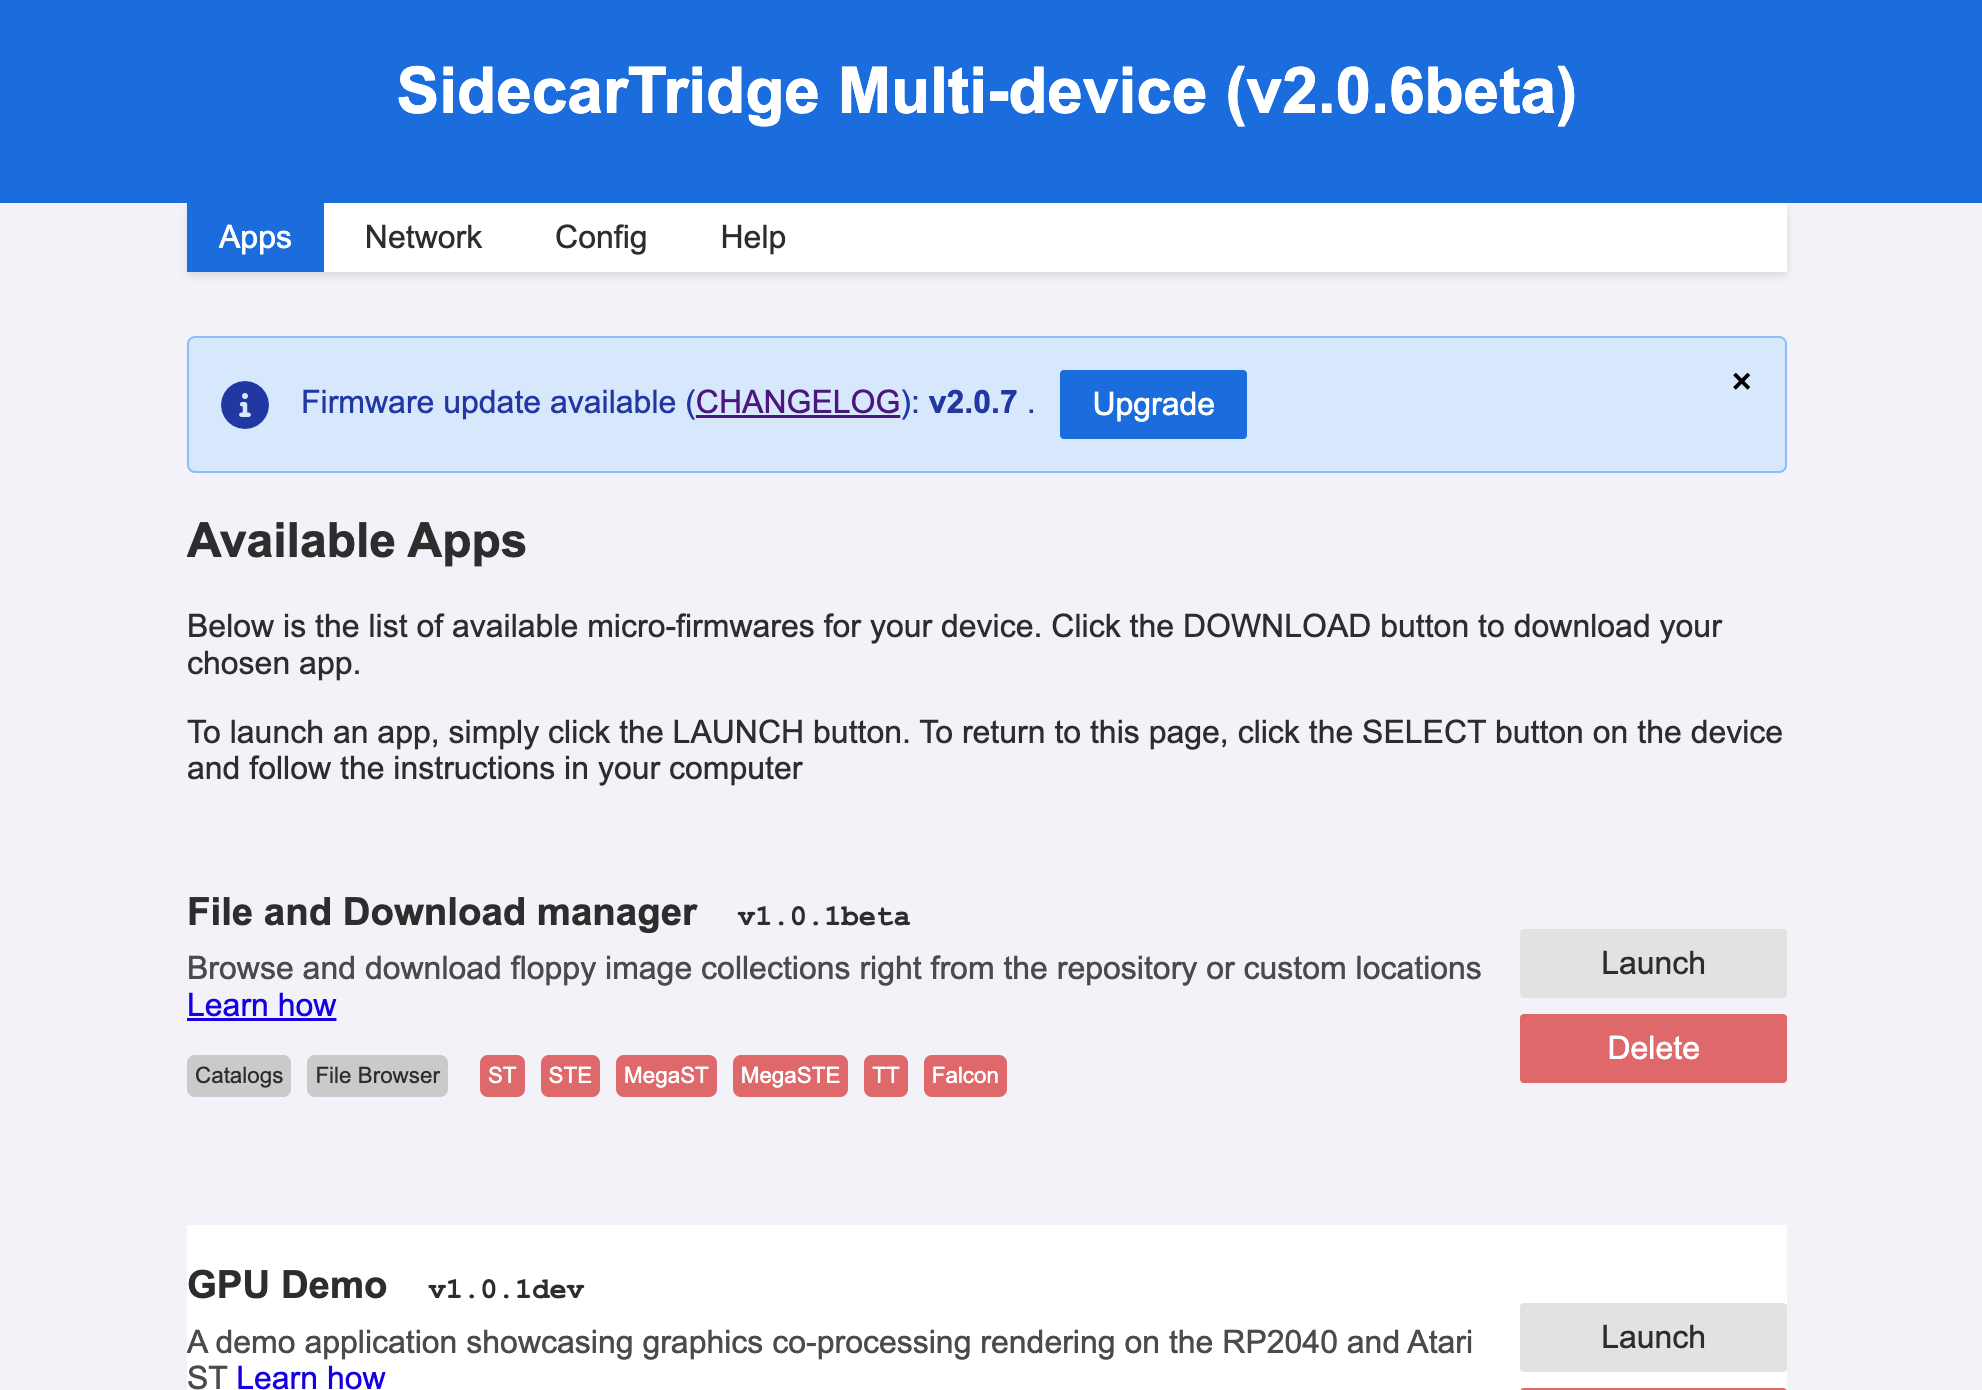Launch File and Download manager app
1982x1390 pixels.
click(1653, 963)
